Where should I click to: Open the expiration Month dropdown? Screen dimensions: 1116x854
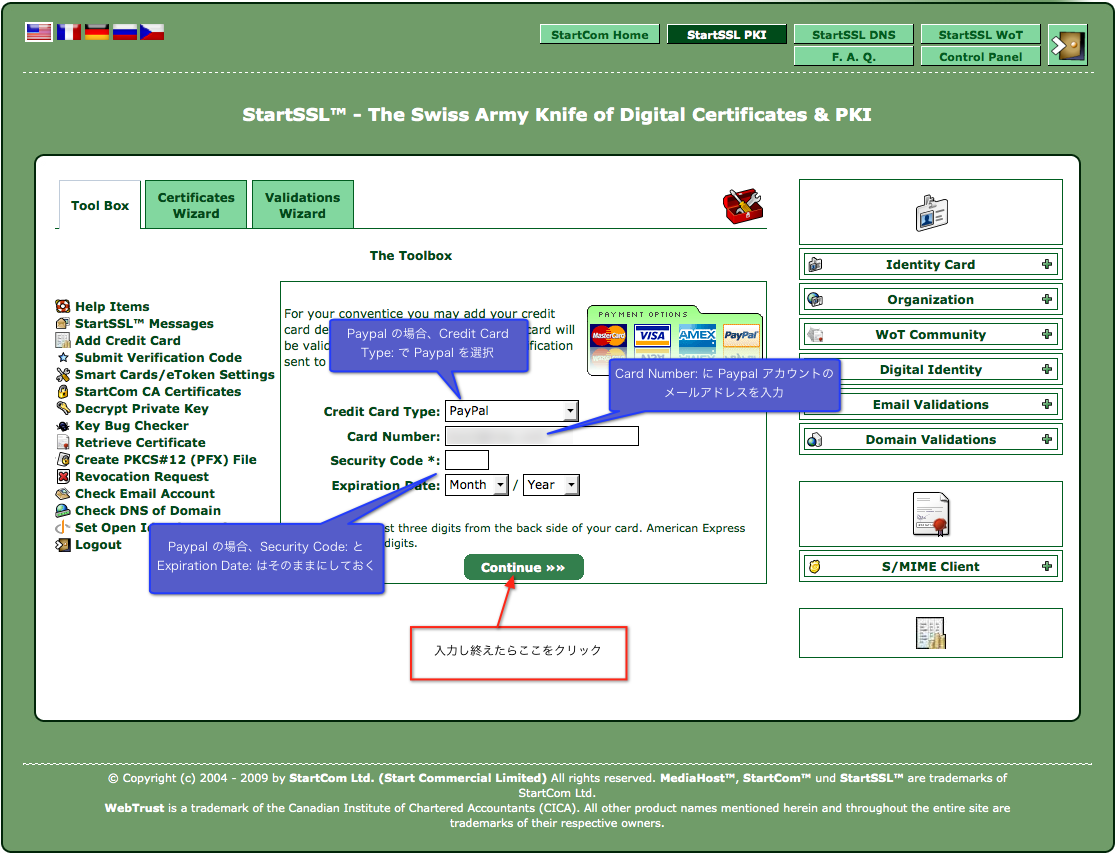coord(476,485)
